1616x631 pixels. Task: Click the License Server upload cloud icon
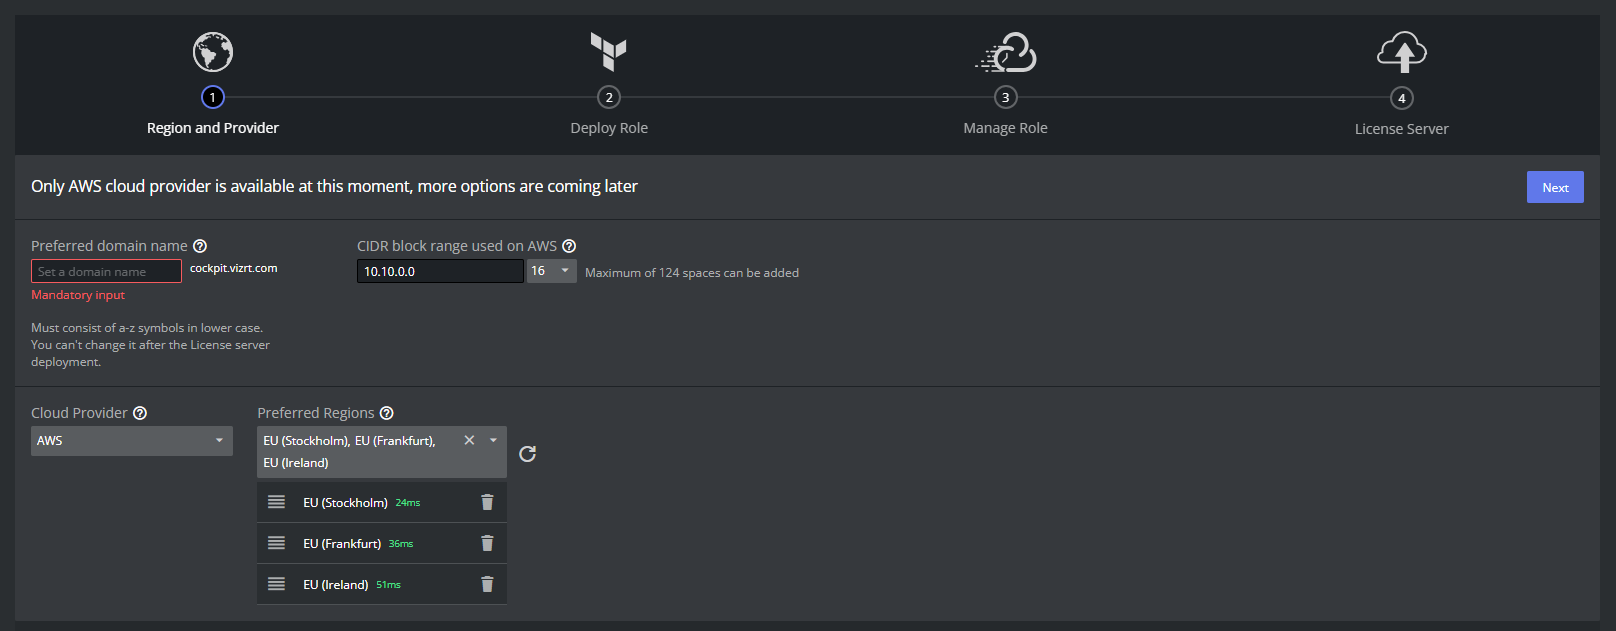tap(1401, 52)
